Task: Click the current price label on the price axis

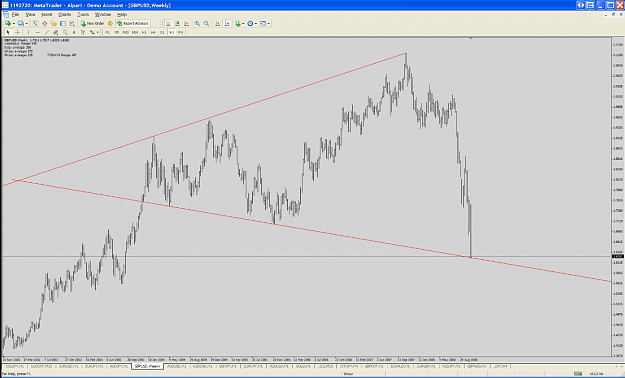Action: coord(618,256)
